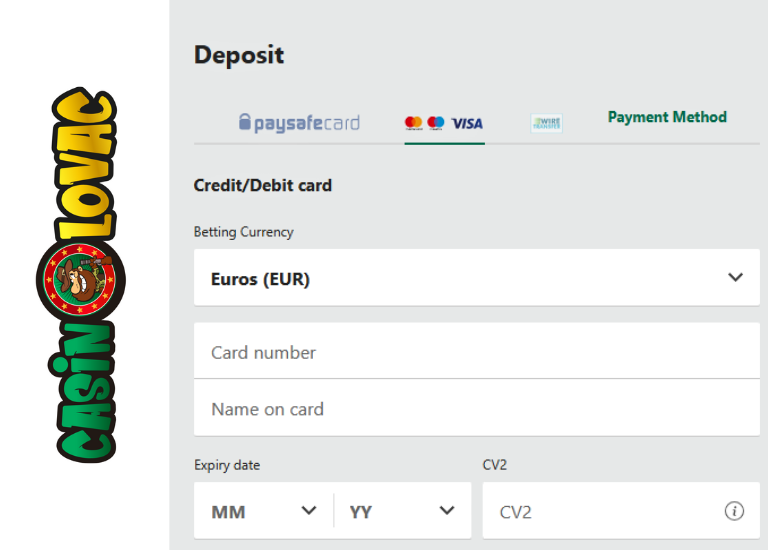This screenshot has width=768, height=550.
Task: Open the Payment Method tab
Action: (667, 117)
